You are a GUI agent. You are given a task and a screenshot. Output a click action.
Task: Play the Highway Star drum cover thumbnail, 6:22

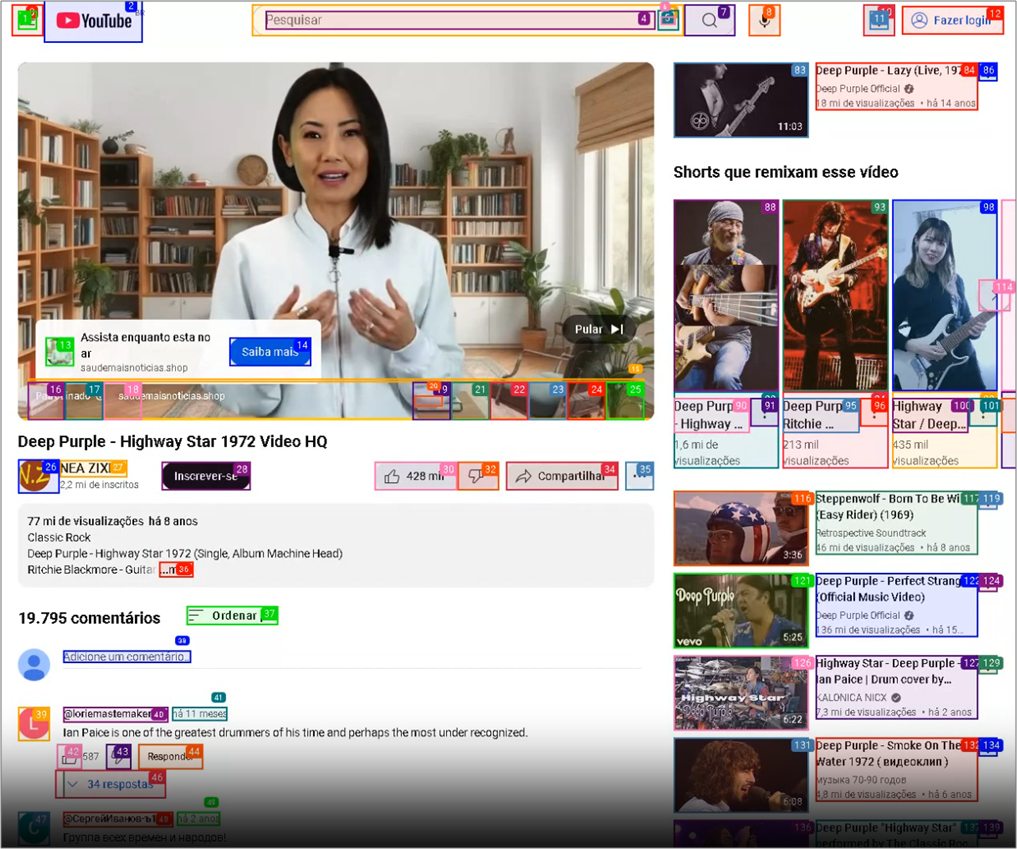click(x=741, y=693)
